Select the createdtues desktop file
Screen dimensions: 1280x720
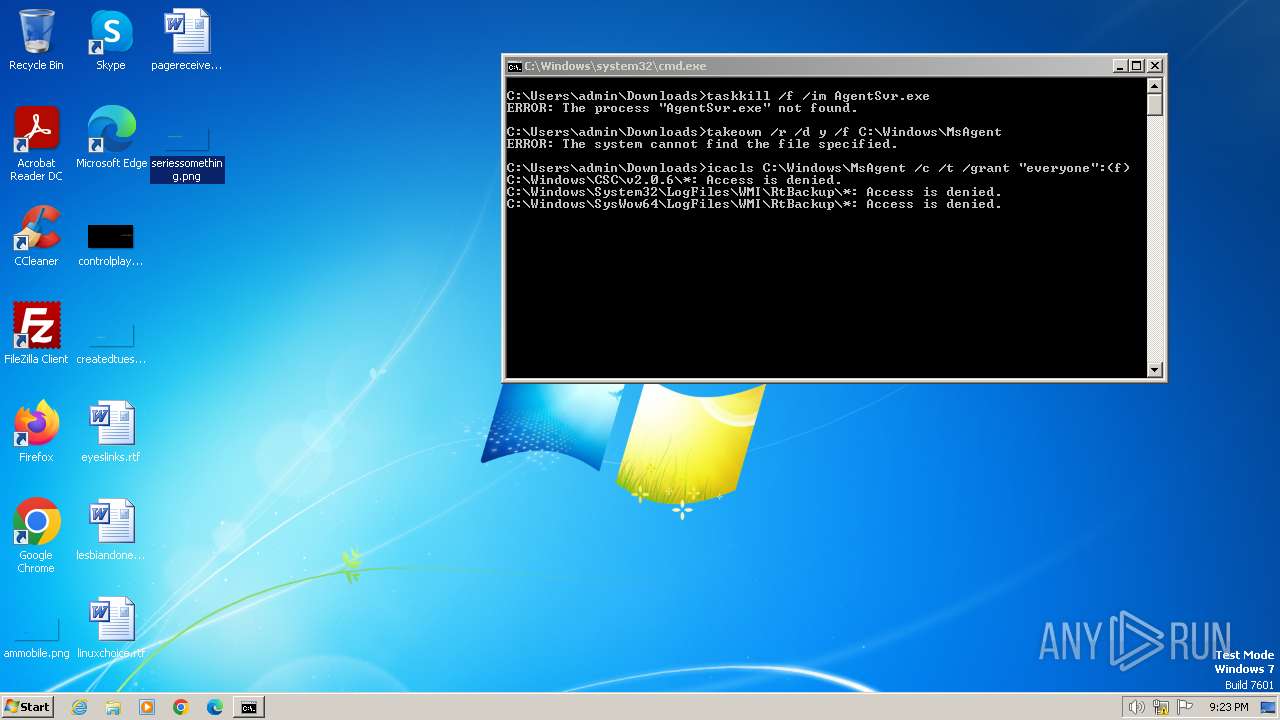pyautogui.click(x=110, y=344)
